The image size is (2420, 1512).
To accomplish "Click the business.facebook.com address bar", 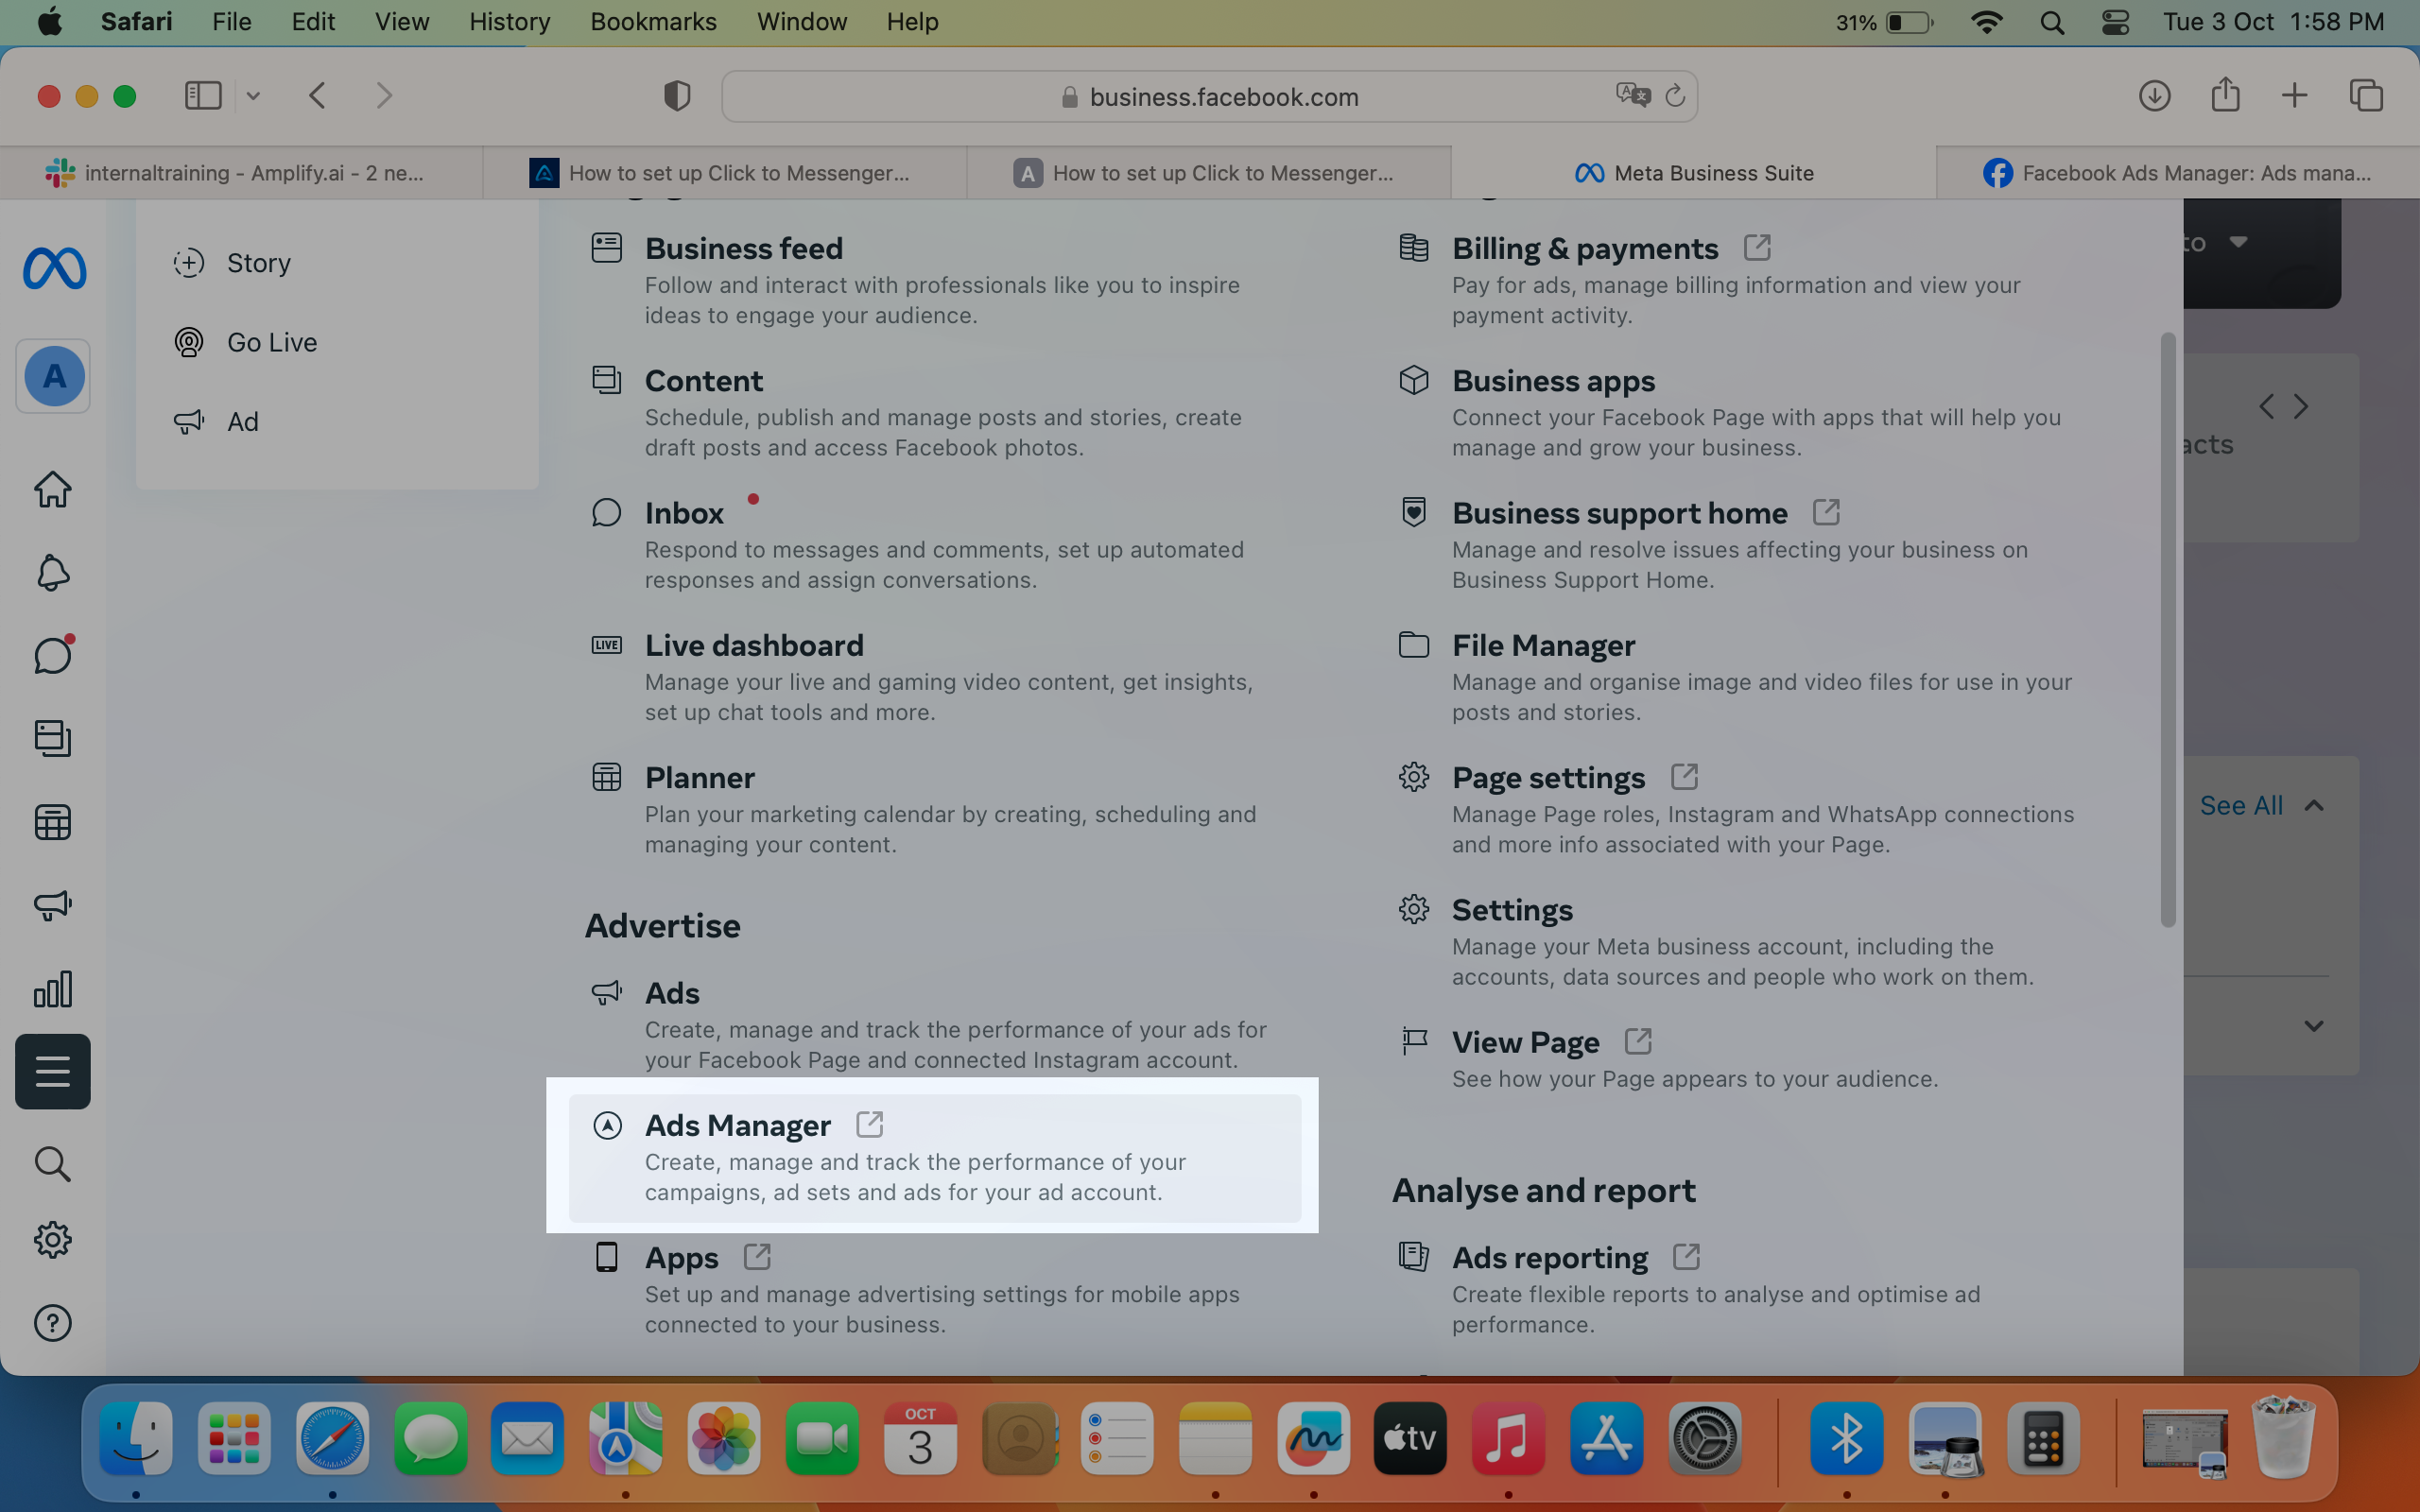I will (1209, 96).
